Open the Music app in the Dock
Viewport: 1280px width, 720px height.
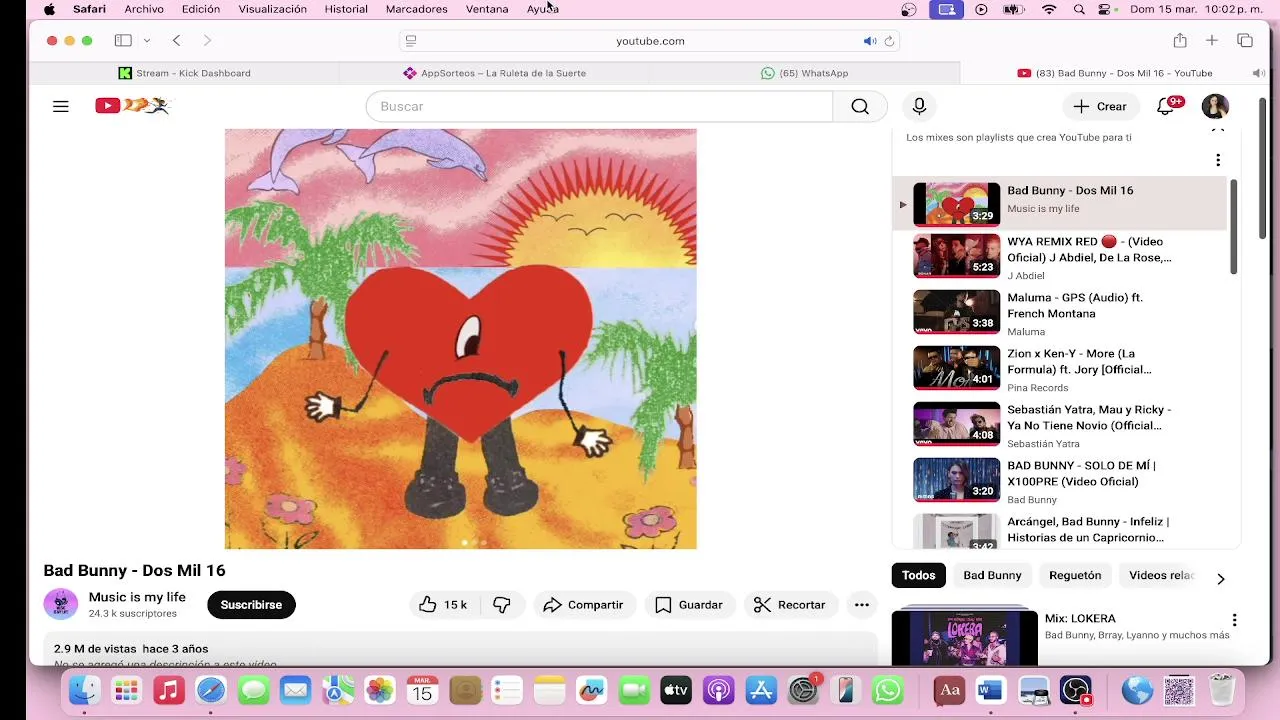coord(169,690)
